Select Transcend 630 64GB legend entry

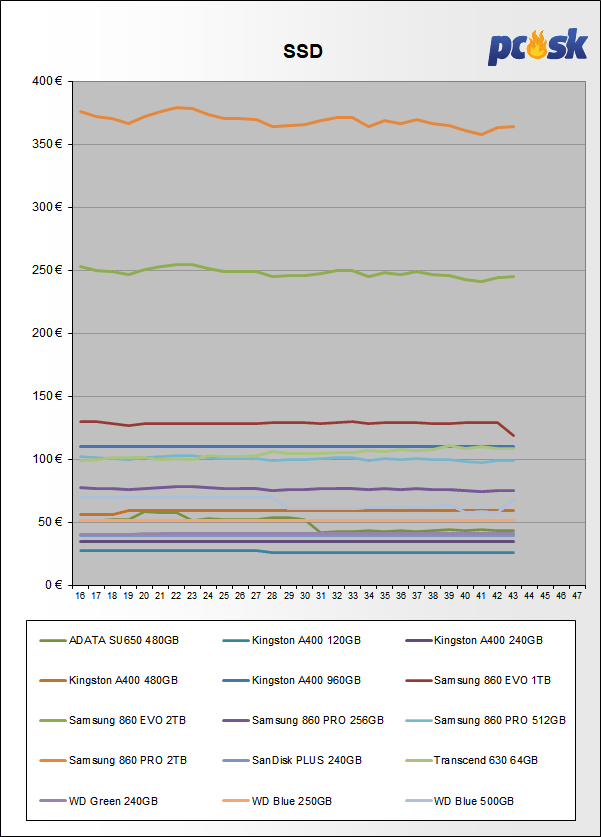click(471, 760)
